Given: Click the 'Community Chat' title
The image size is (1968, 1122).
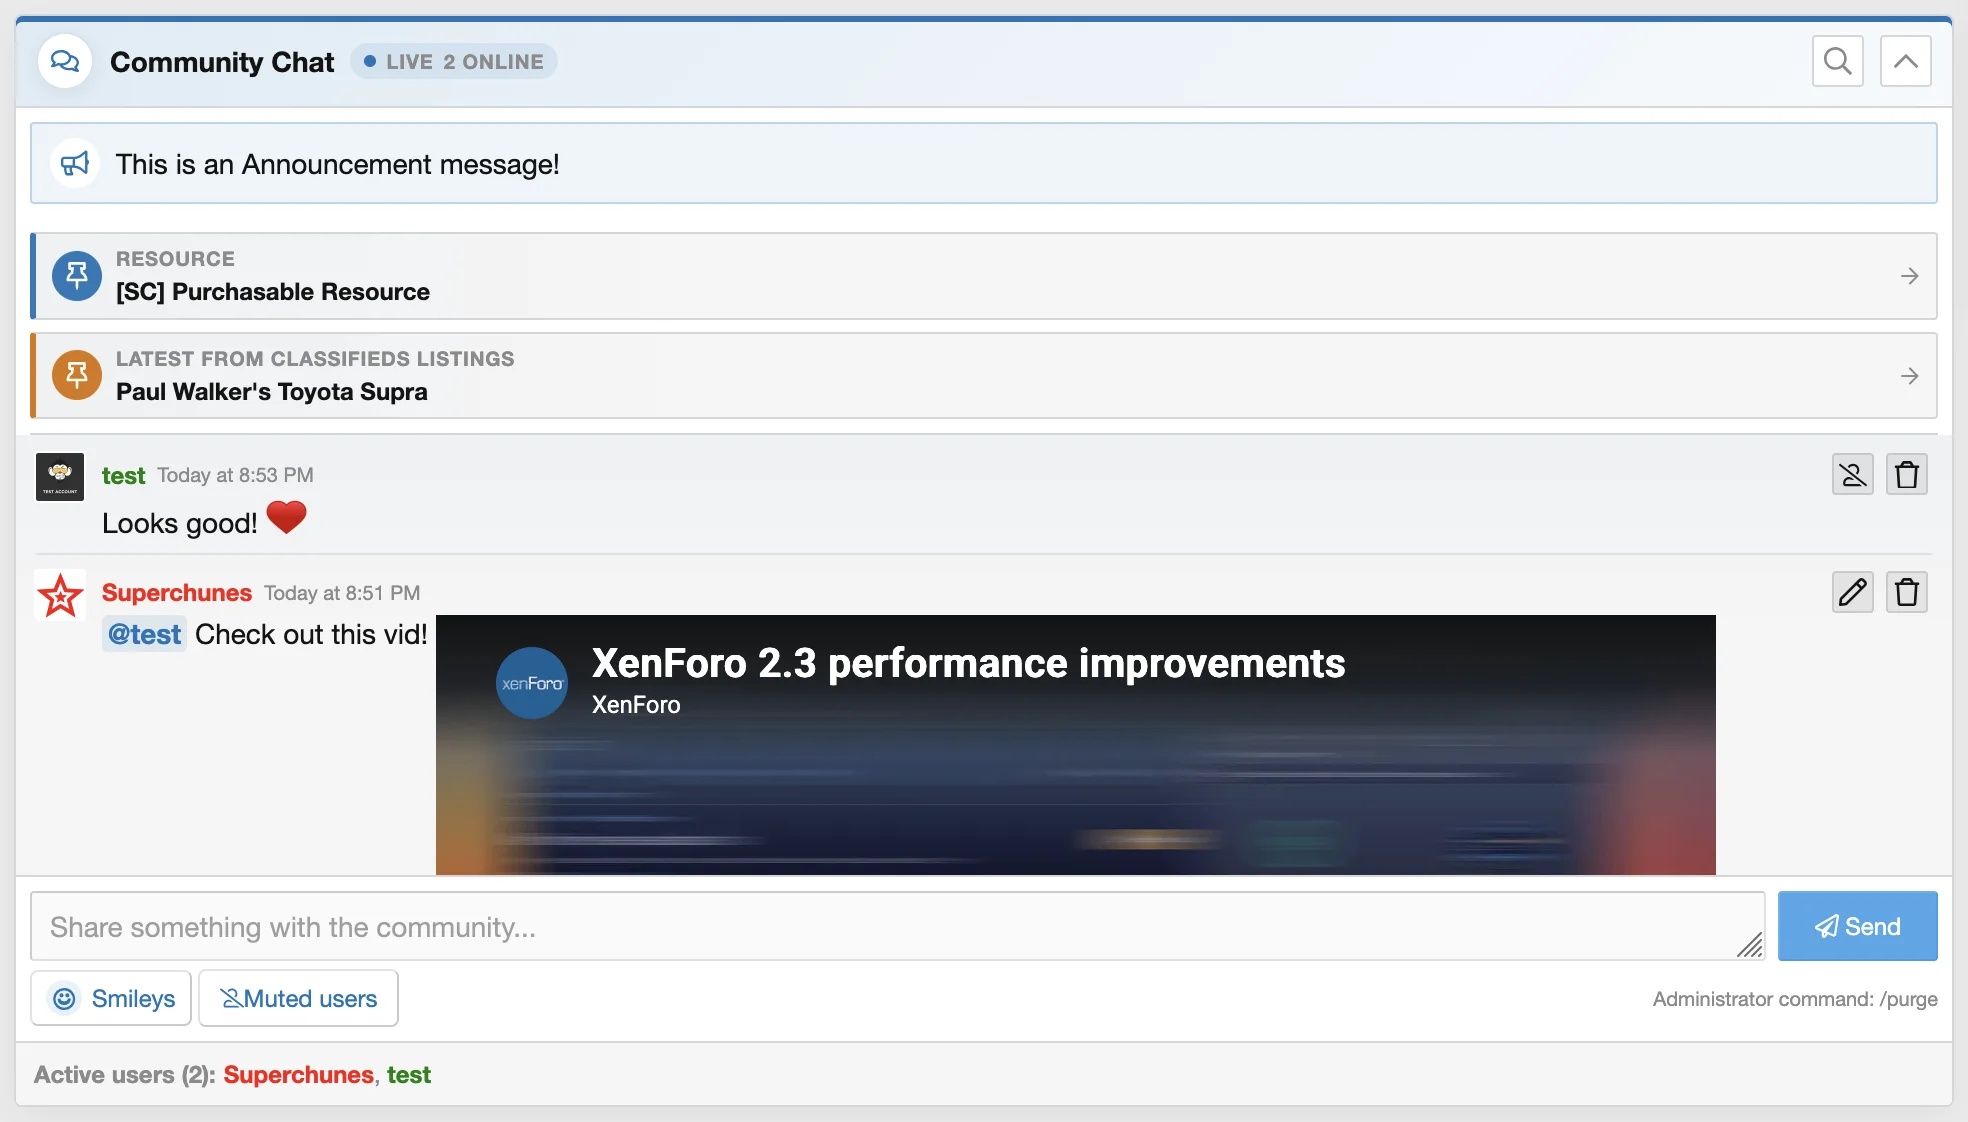Looking at the screenshot, I should (222, 62).
